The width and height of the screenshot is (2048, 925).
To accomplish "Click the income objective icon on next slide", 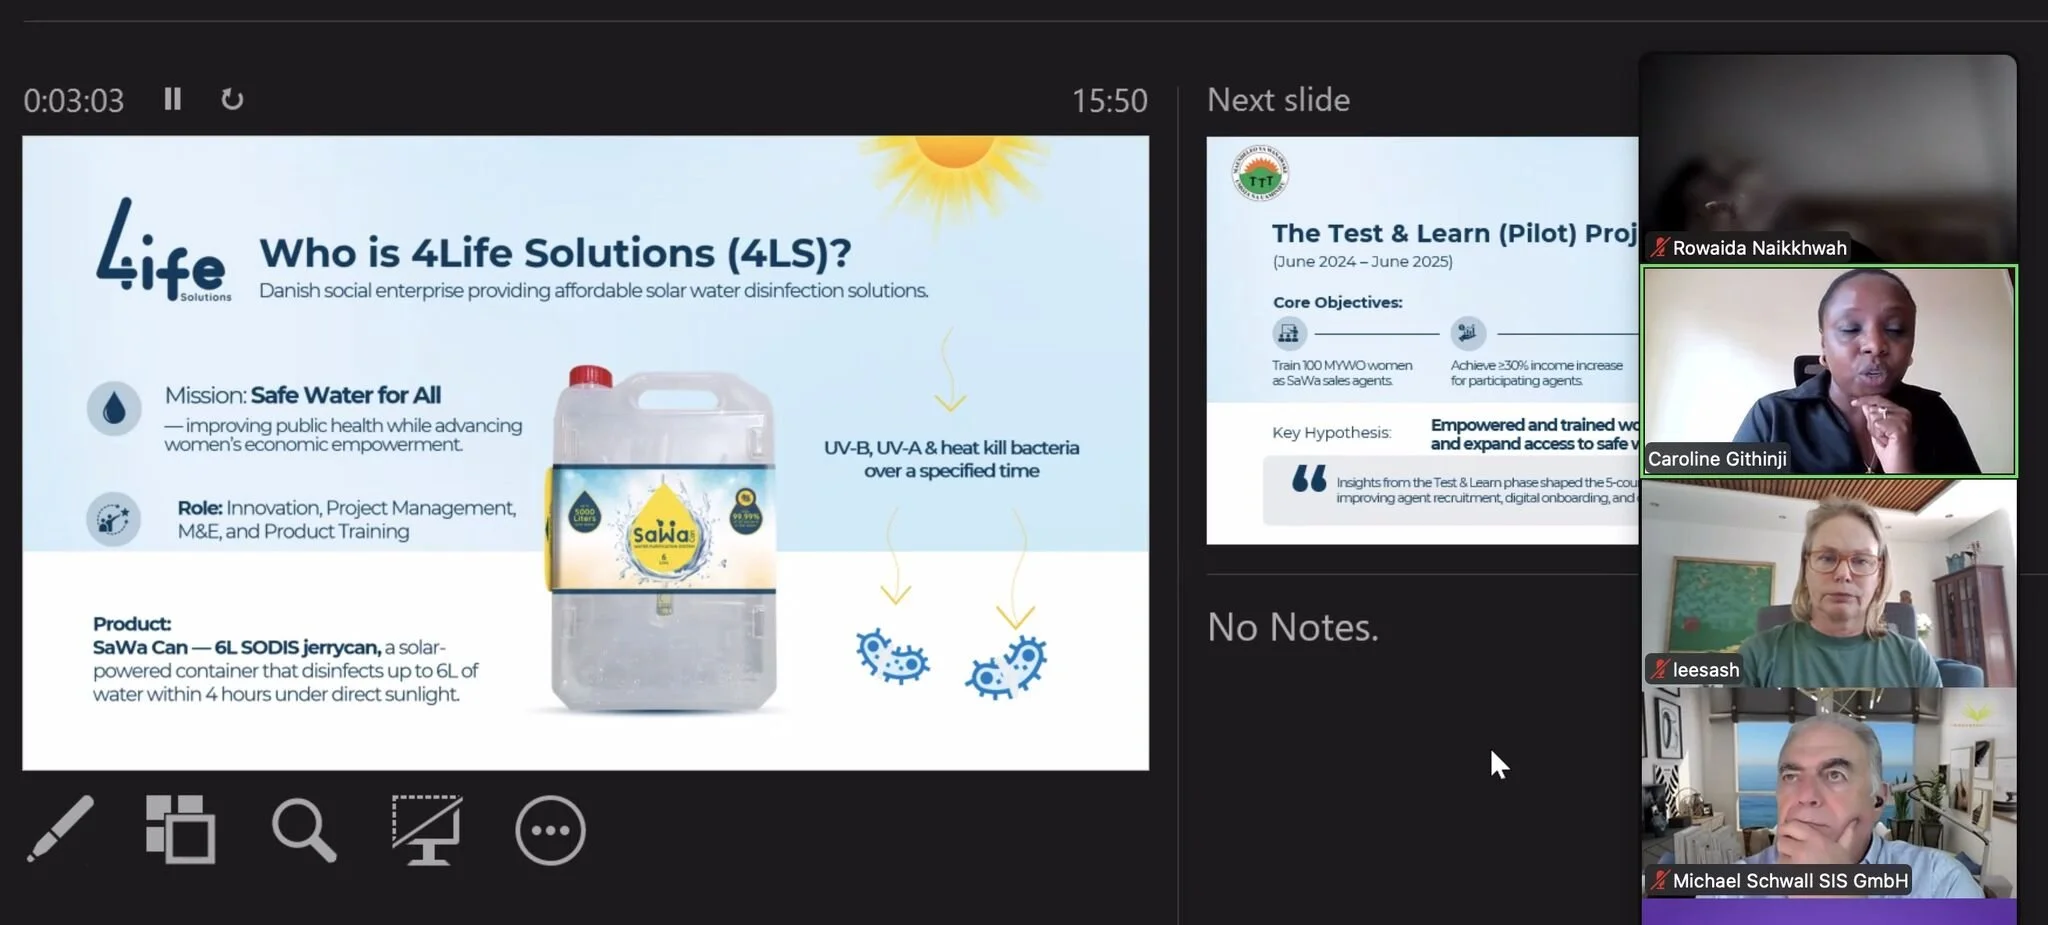I will click(1468, 332).
